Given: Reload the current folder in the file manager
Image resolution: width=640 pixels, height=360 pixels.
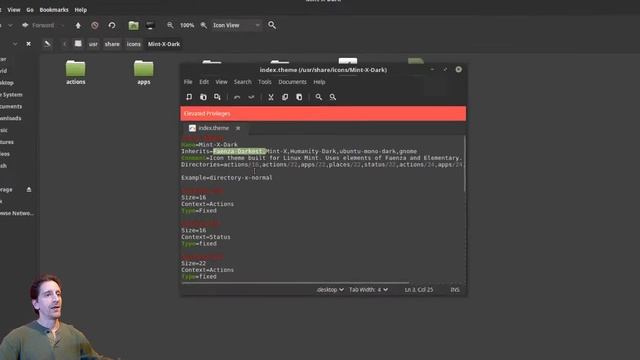Looking at the screenshot, I should point(112,25).
